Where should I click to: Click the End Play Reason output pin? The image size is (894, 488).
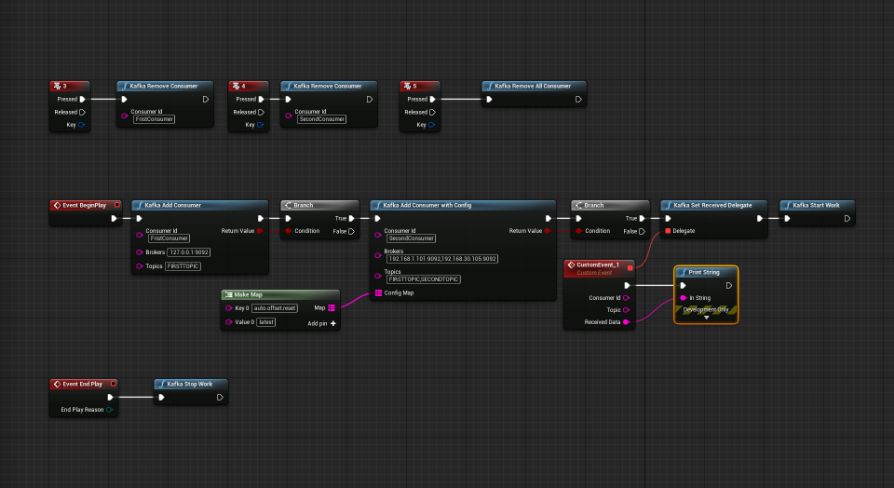click(110, 409)
